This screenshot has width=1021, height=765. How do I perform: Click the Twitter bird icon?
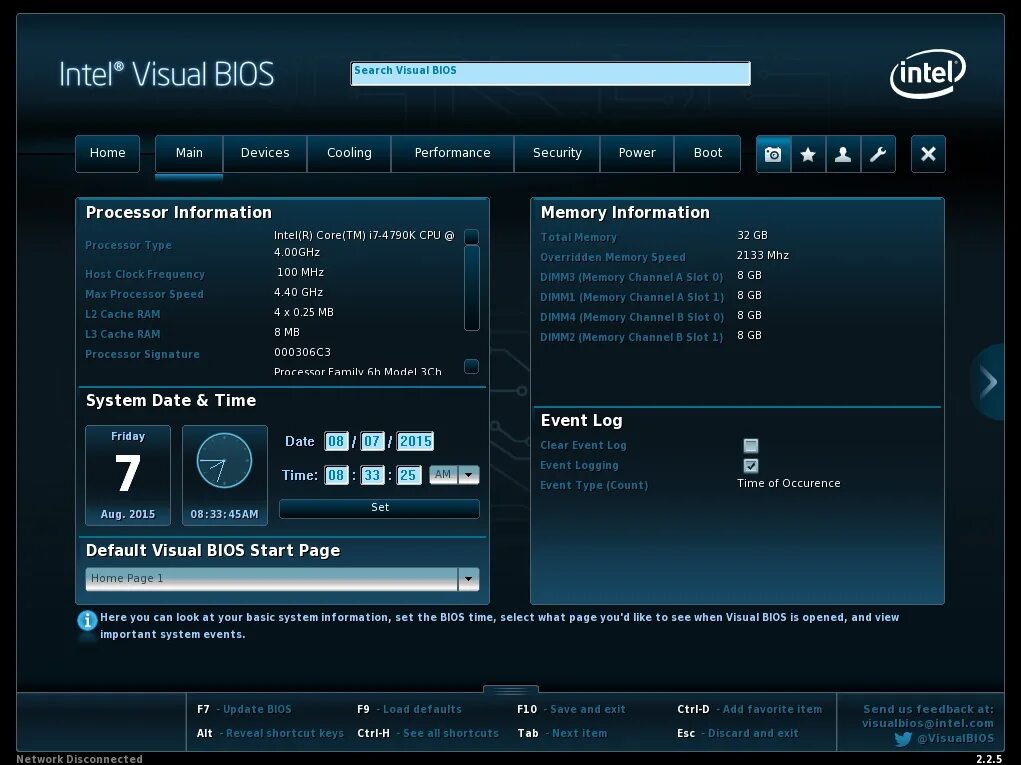pyautogui.click(x=903, y=739)
